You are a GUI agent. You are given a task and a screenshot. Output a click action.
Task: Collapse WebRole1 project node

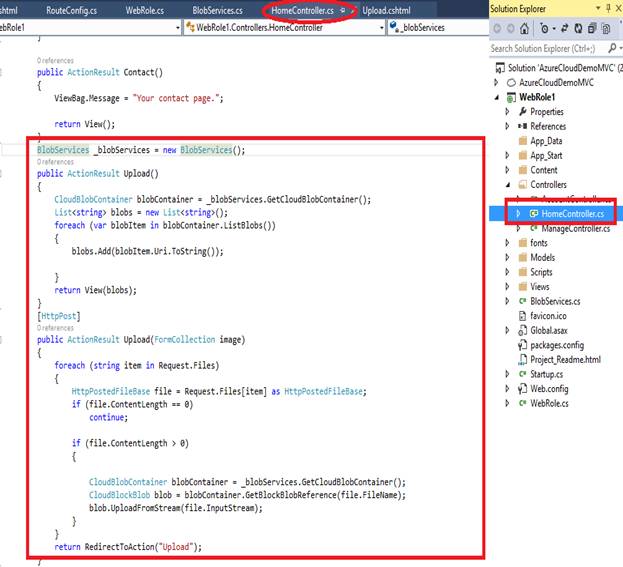(497, 97)
